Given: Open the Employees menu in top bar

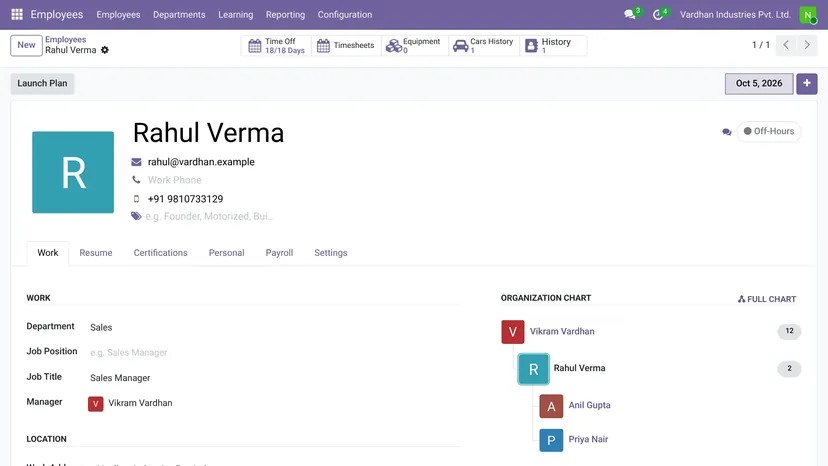Looking at the screenshot, I should (118, 15).
